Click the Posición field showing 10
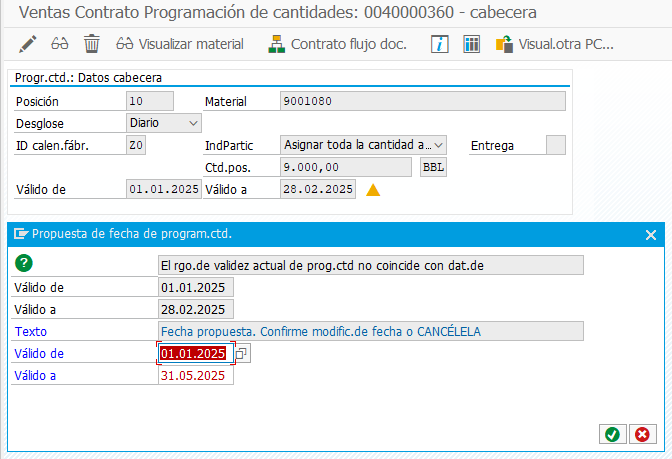 (x=150, y=101)
